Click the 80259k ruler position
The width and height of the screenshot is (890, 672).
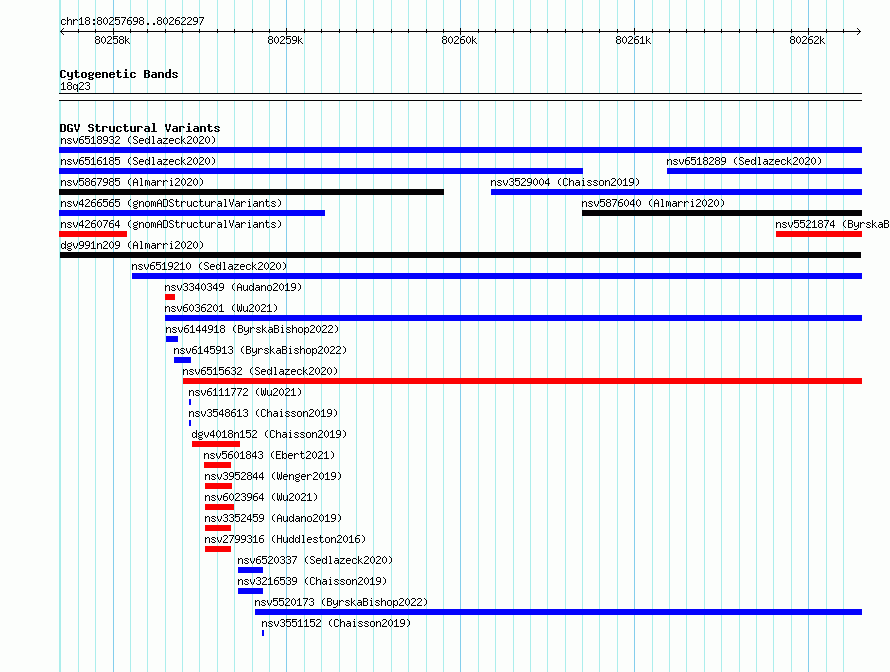pos(285,40)
